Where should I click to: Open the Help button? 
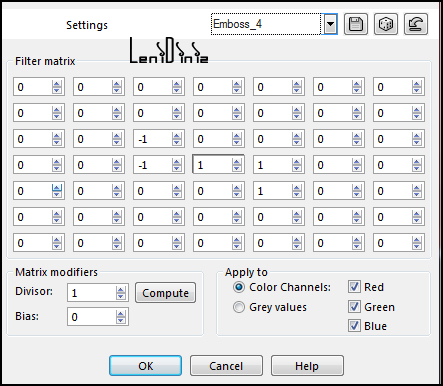[x=307, y=366]
